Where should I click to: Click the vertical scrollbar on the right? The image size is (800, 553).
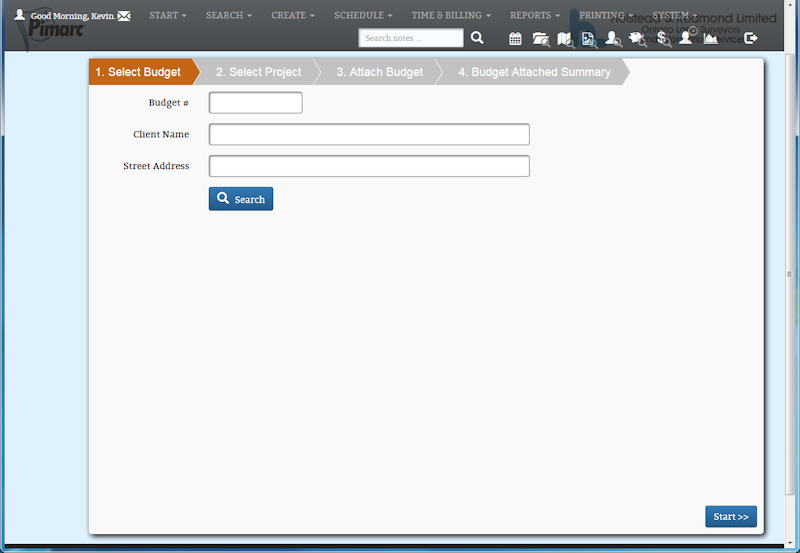point(789,273)
